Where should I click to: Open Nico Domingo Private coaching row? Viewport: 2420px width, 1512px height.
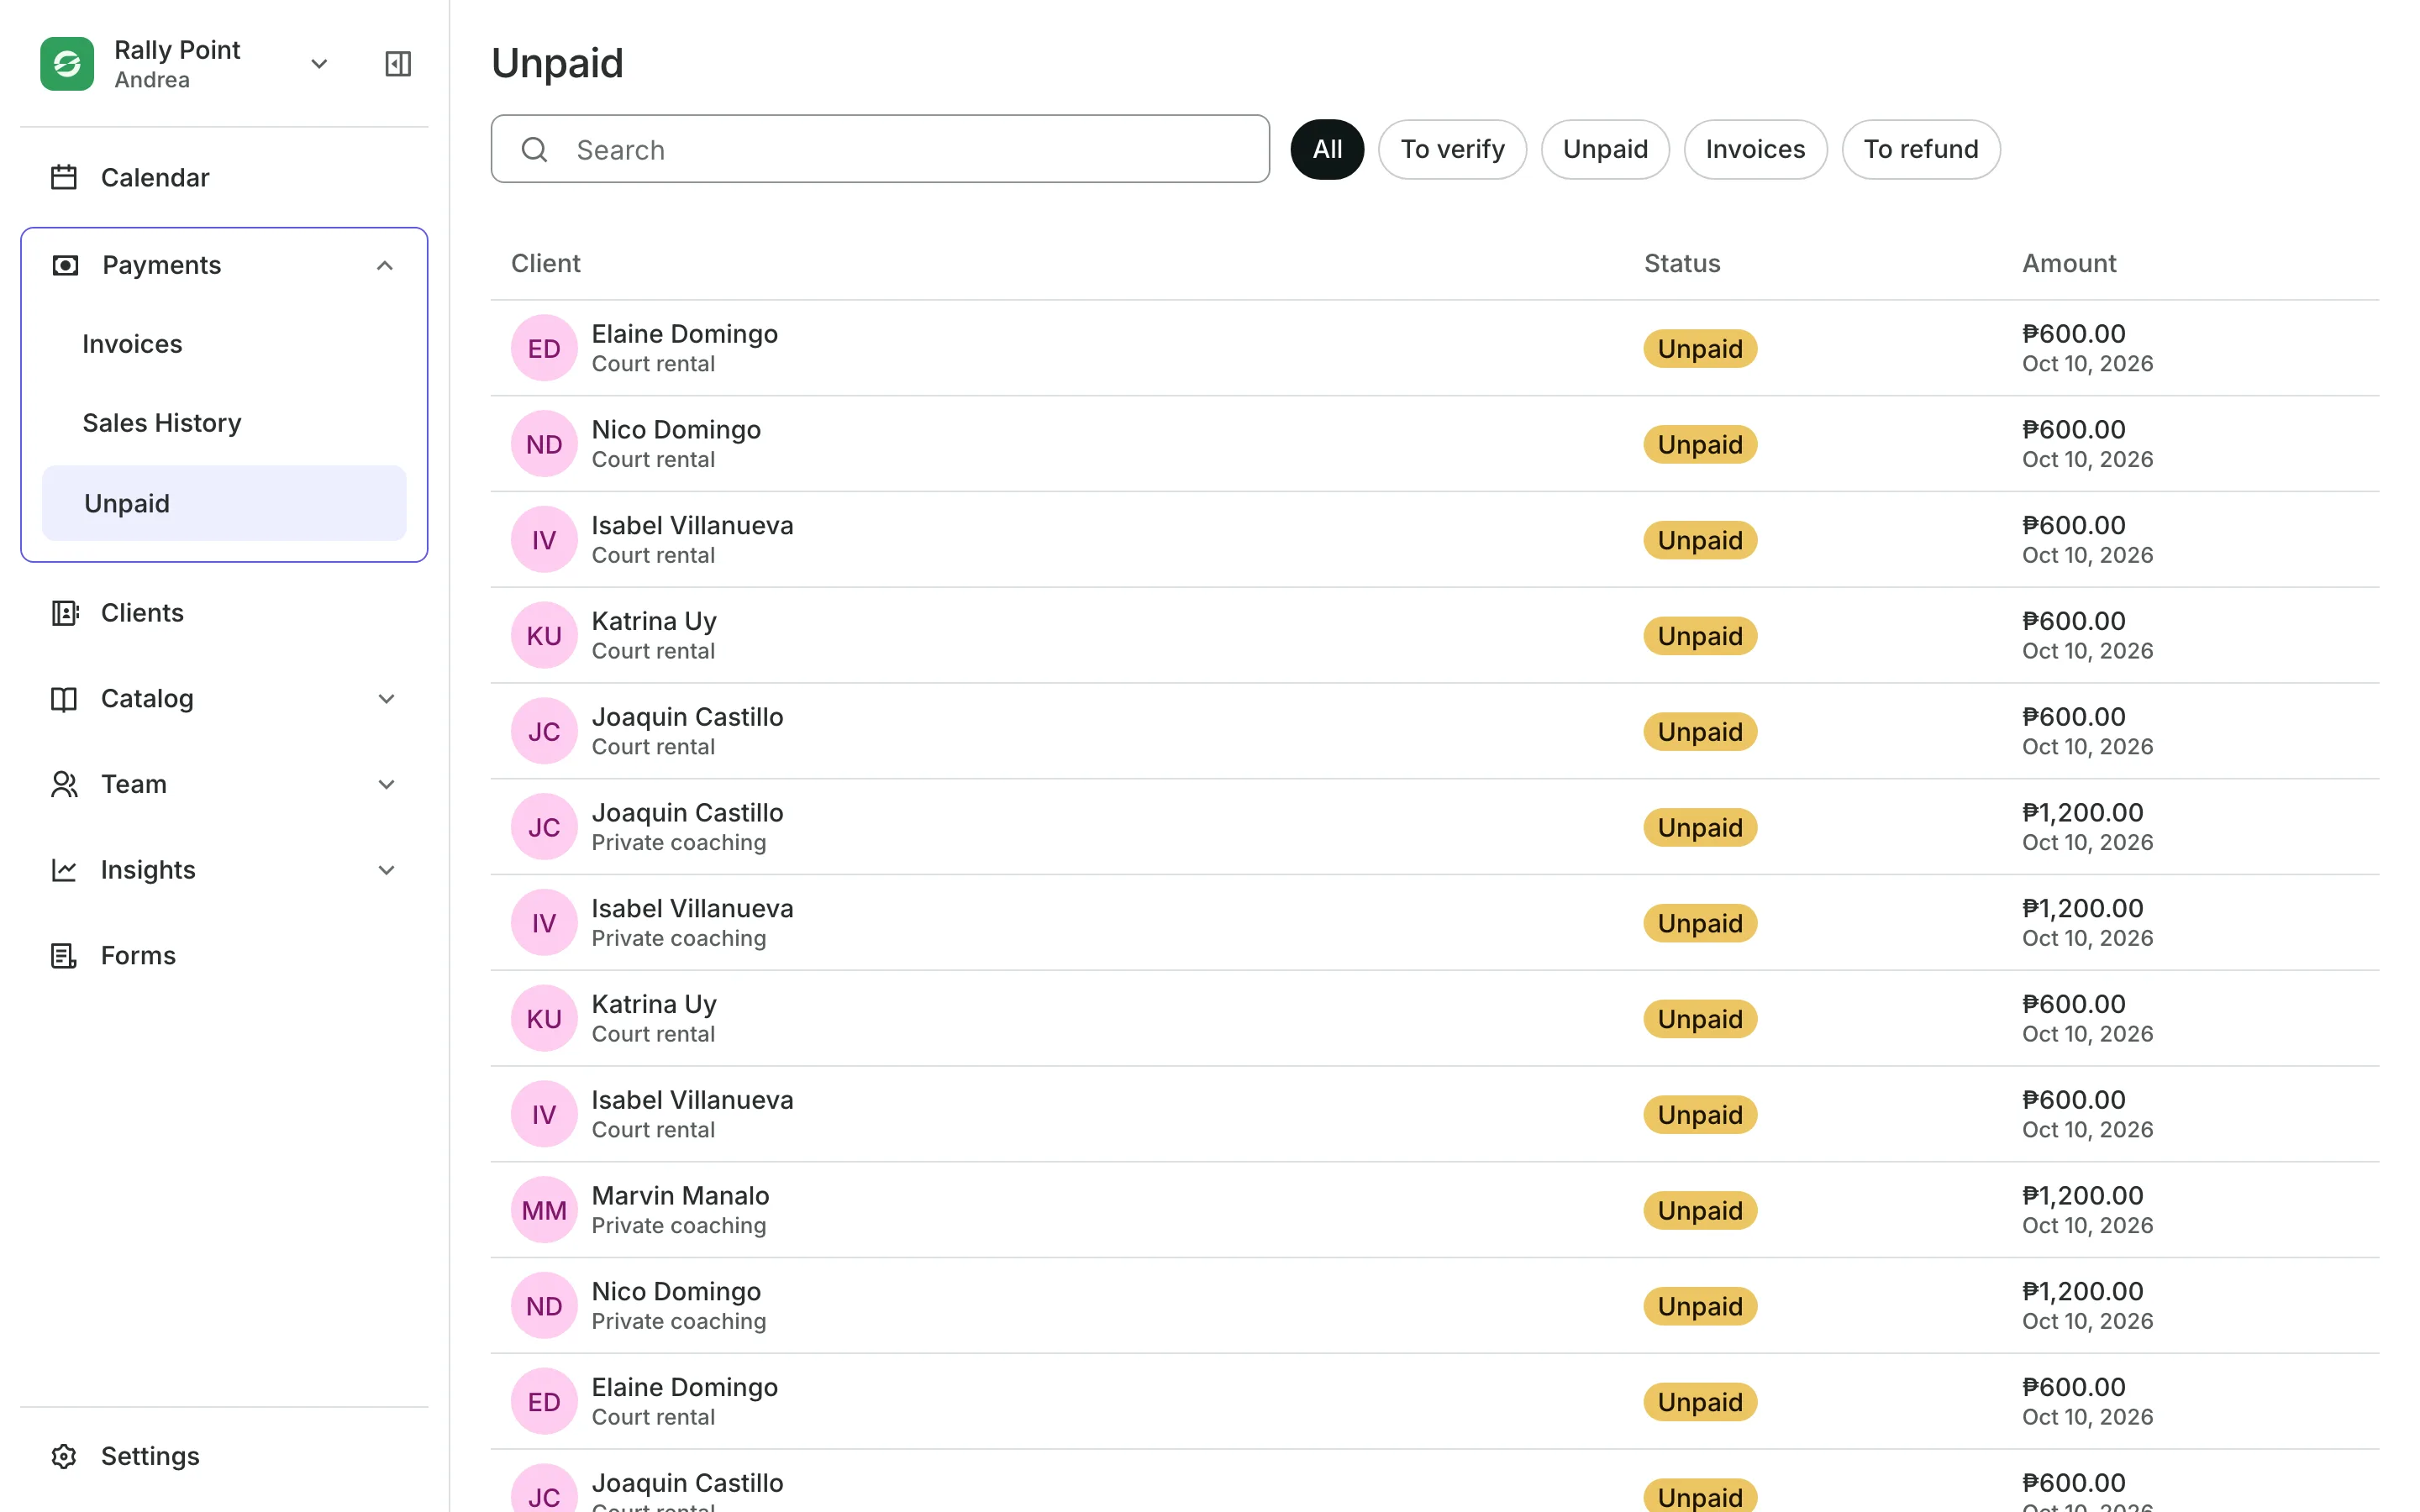coord(1434,1306)
